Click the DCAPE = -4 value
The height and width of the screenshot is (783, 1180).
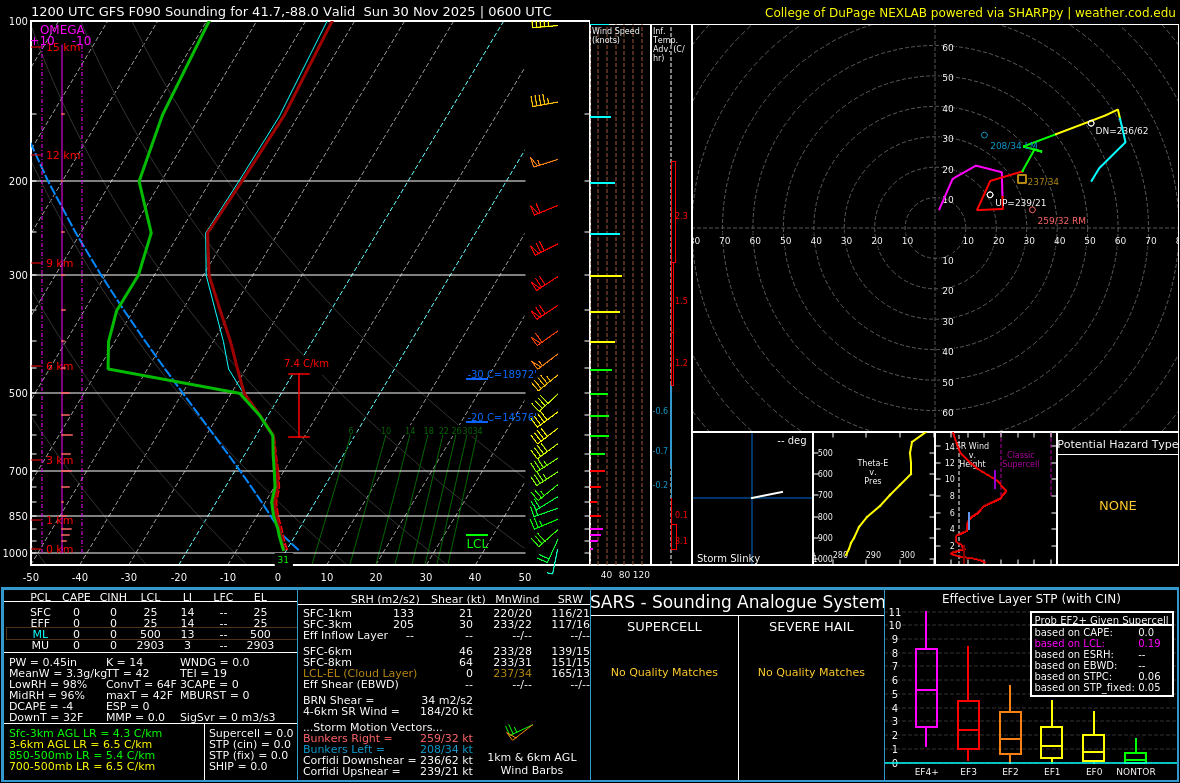(x=41, y=706)
